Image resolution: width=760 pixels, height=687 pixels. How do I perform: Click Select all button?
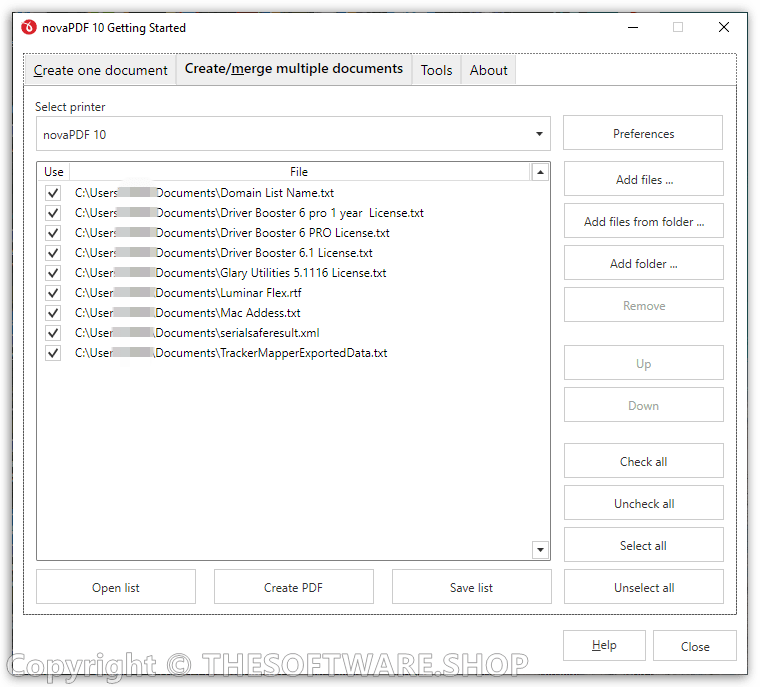pos(644,545)
